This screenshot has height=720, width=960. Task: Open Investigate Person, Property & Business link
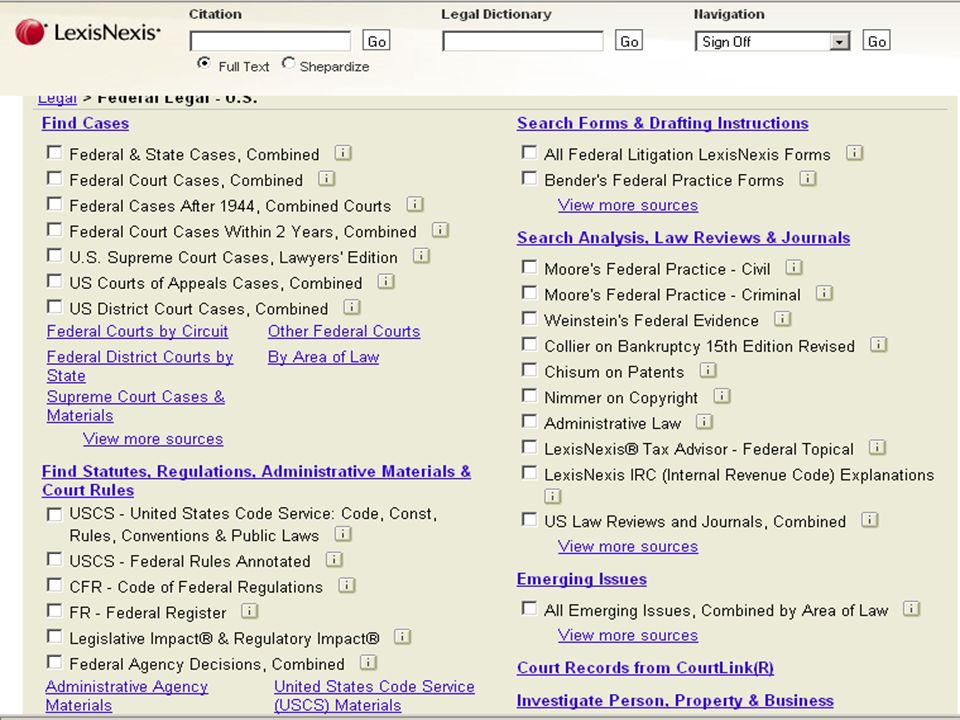(x=675, y=700)
